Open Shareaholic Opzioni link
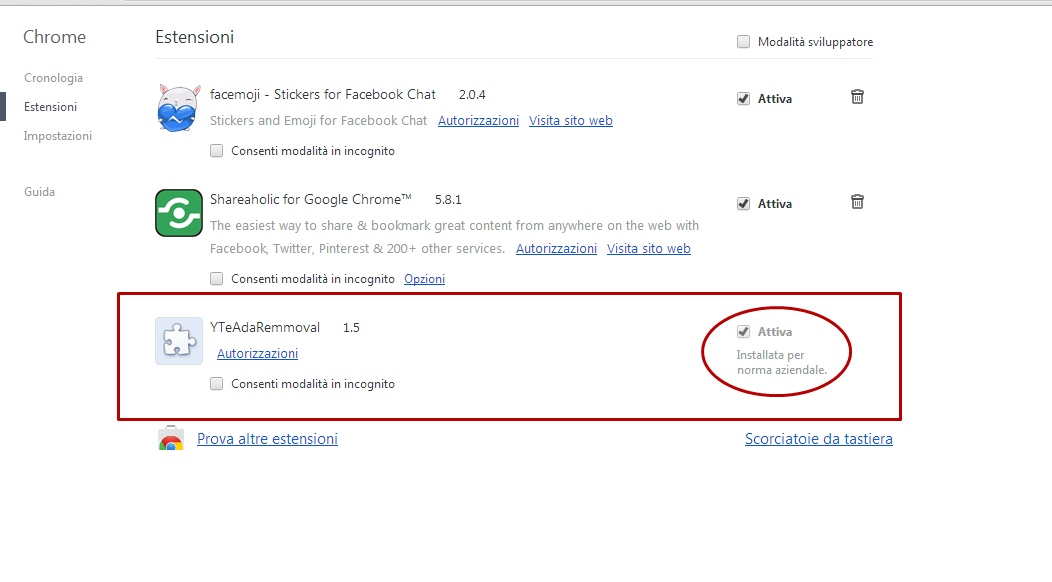Screen dimensions: 1052x582 click(x=424, y=279)
